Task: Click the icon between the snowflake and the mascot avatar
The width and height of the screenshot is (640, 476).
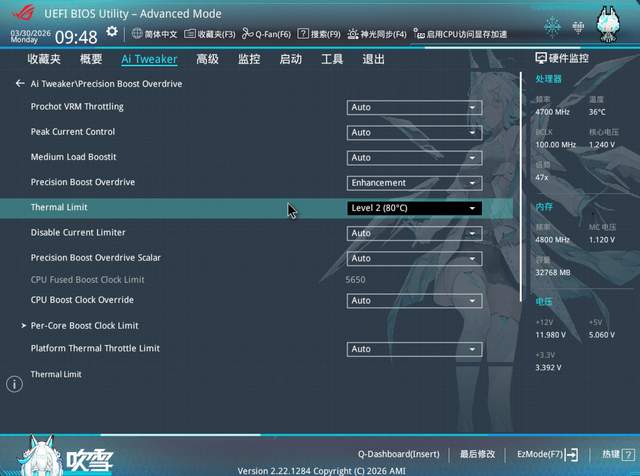Action: pyautogui.click(x=578, y=27)
